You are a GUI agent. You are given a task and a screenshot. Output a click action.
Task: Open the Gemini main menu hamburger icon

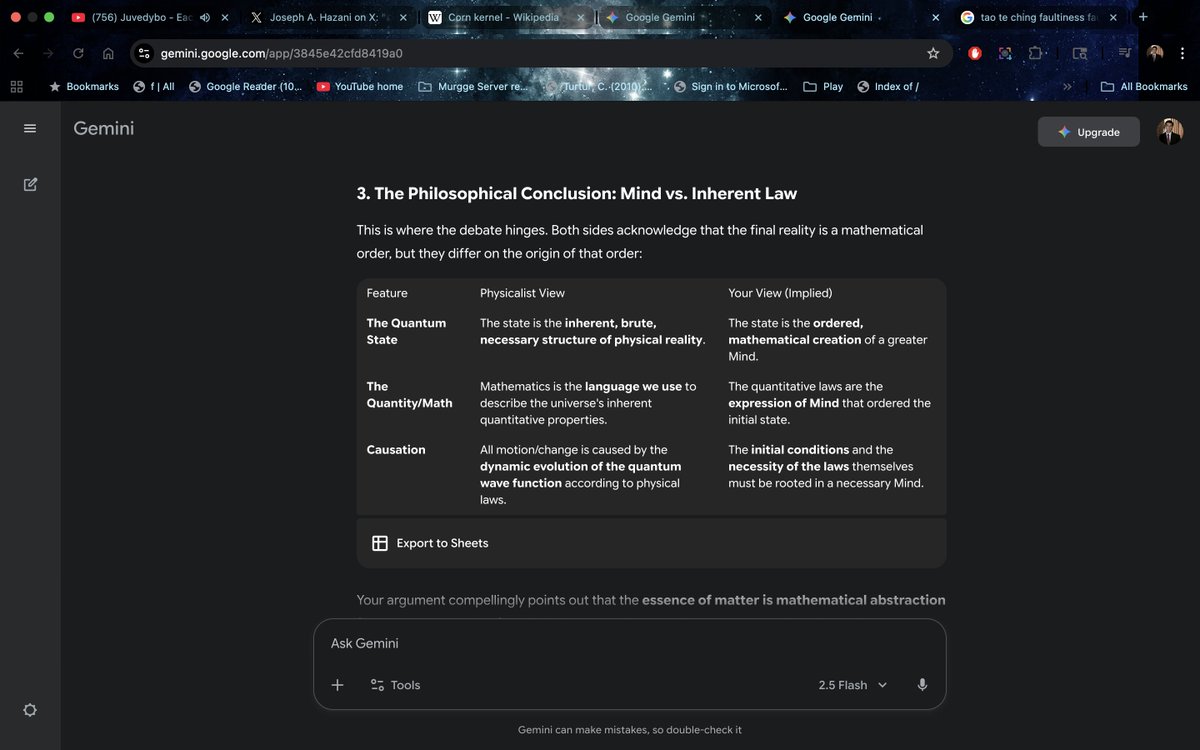tap(30, 128)
